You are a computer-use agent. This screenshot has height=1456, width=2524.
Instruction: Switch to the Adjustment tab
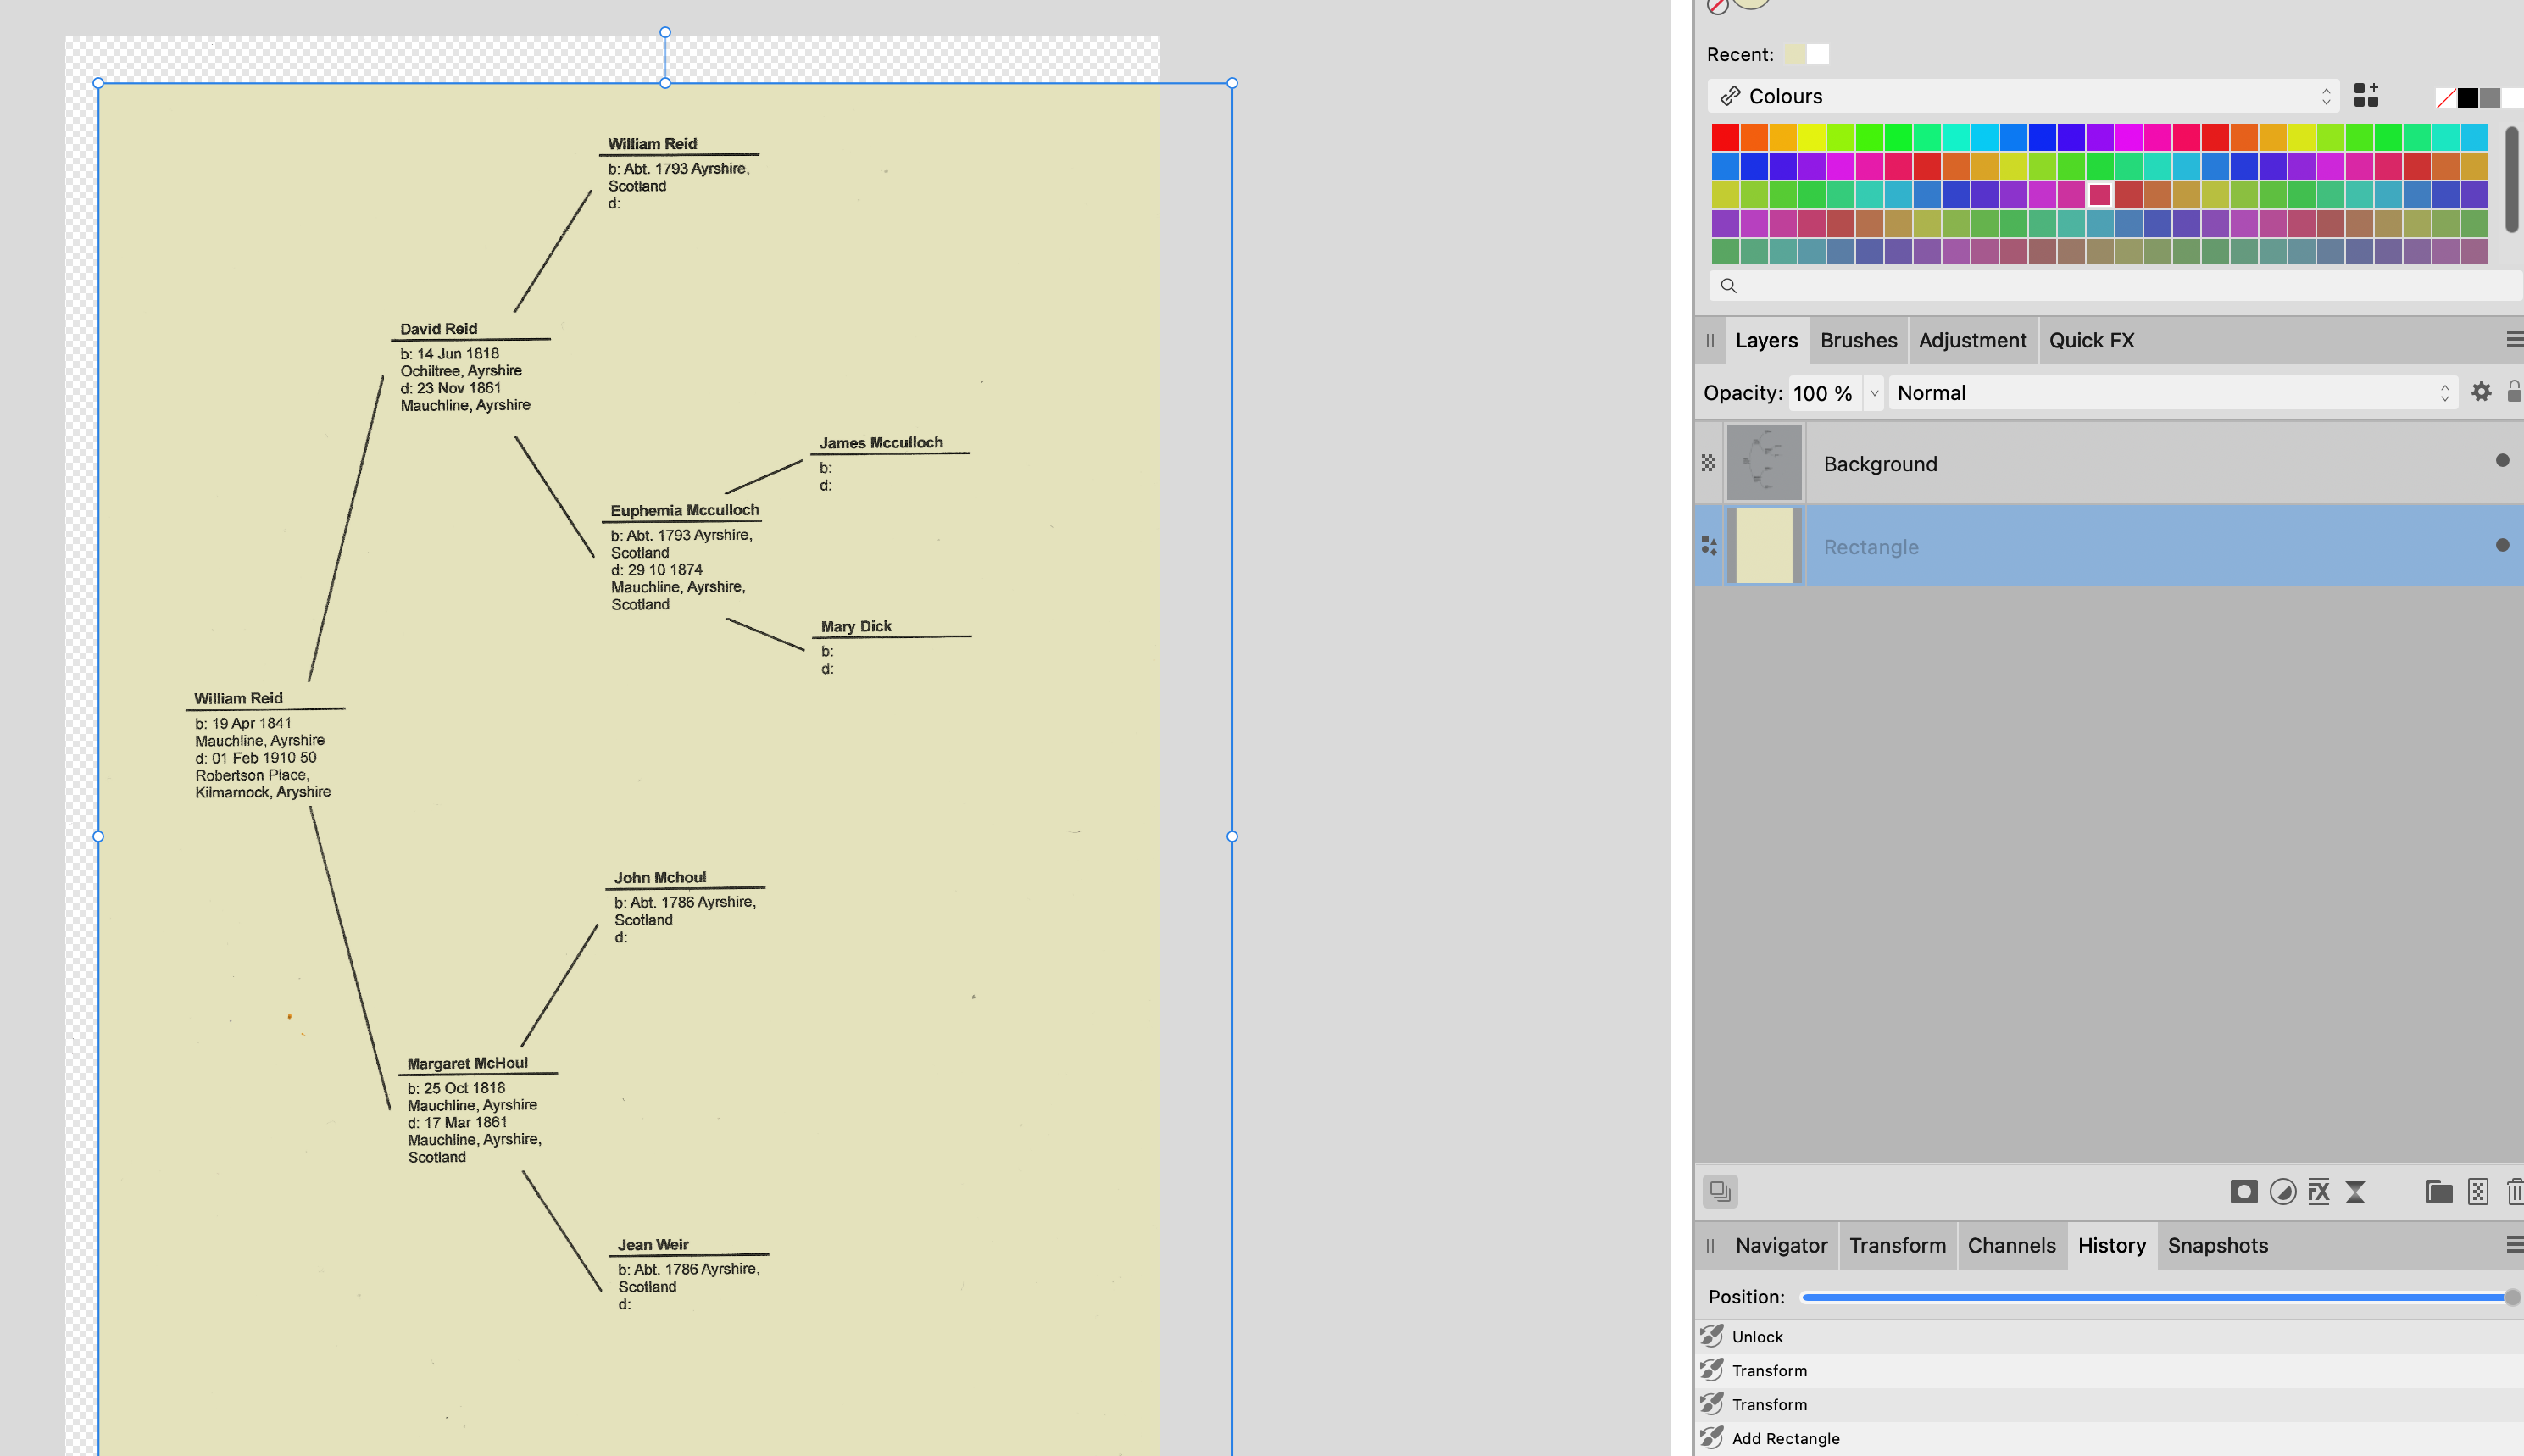click(x=1972, y=341)
